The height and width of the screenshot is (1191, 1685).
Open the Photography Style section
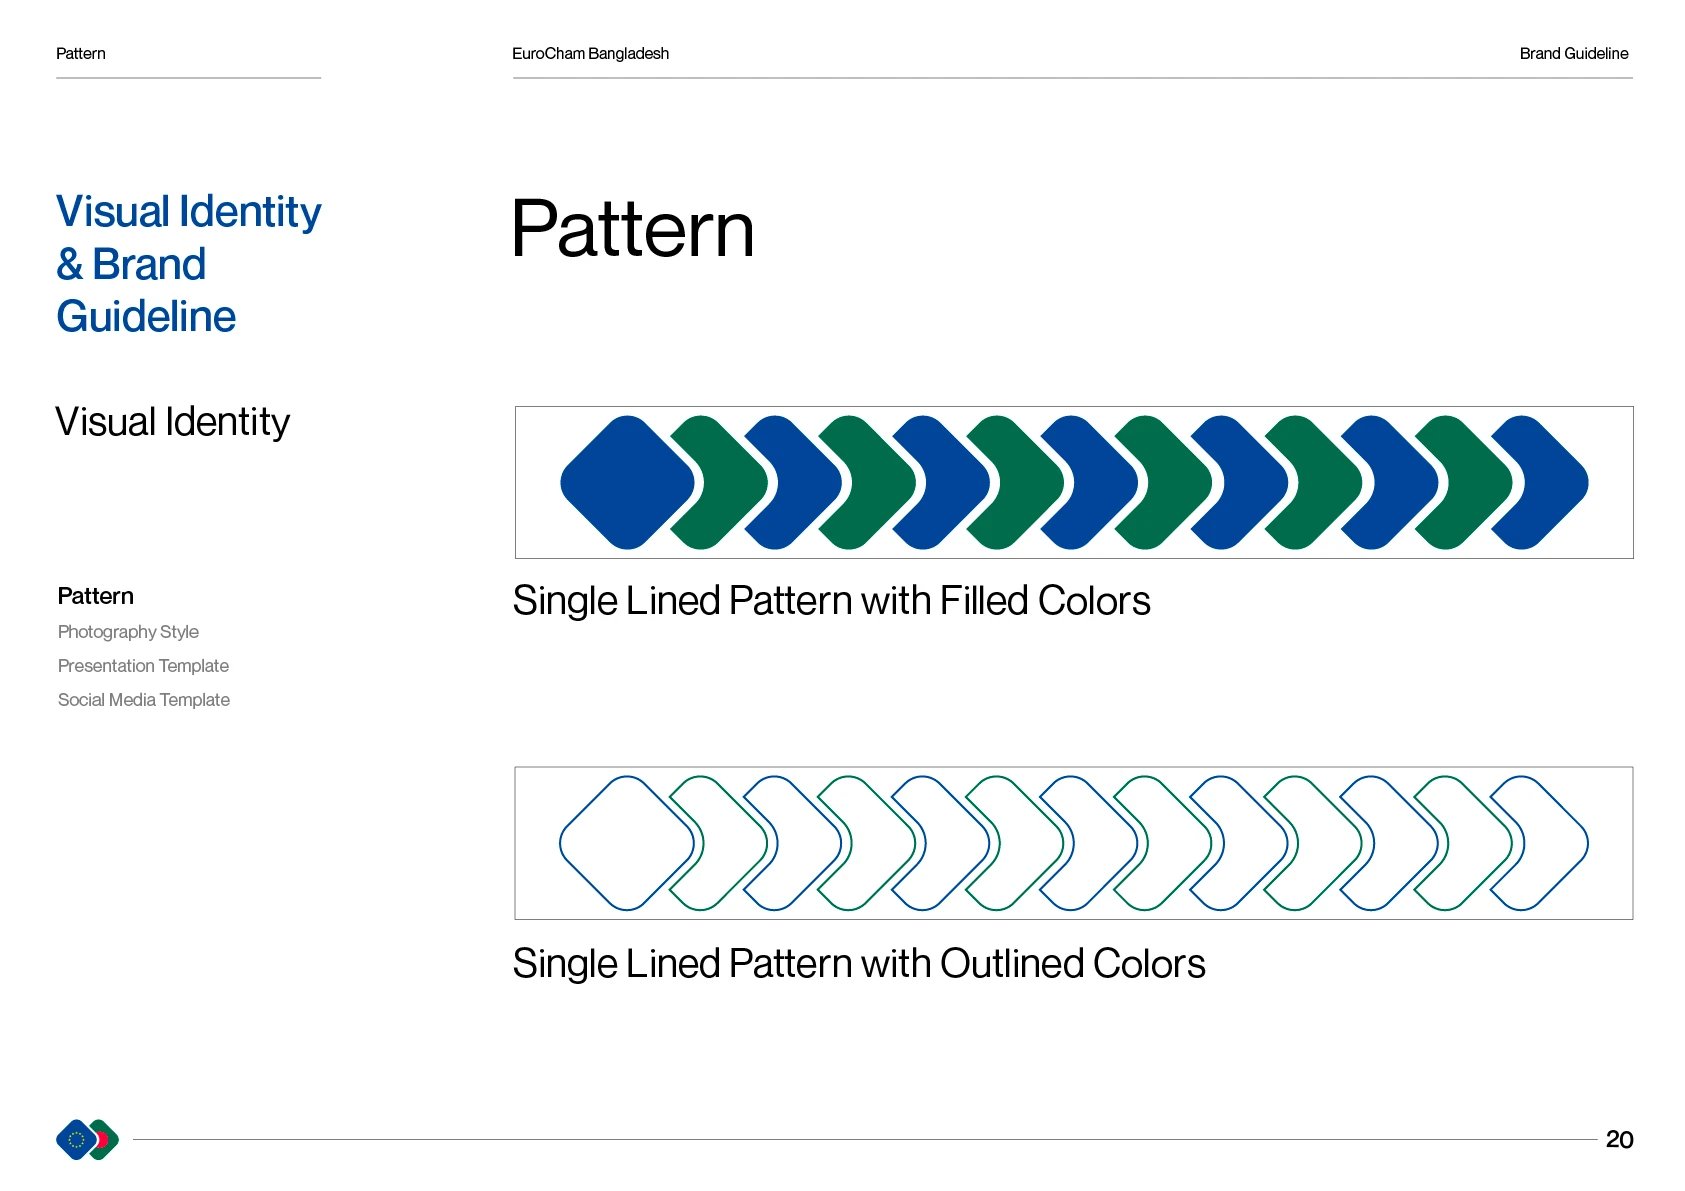pos(128,632)
